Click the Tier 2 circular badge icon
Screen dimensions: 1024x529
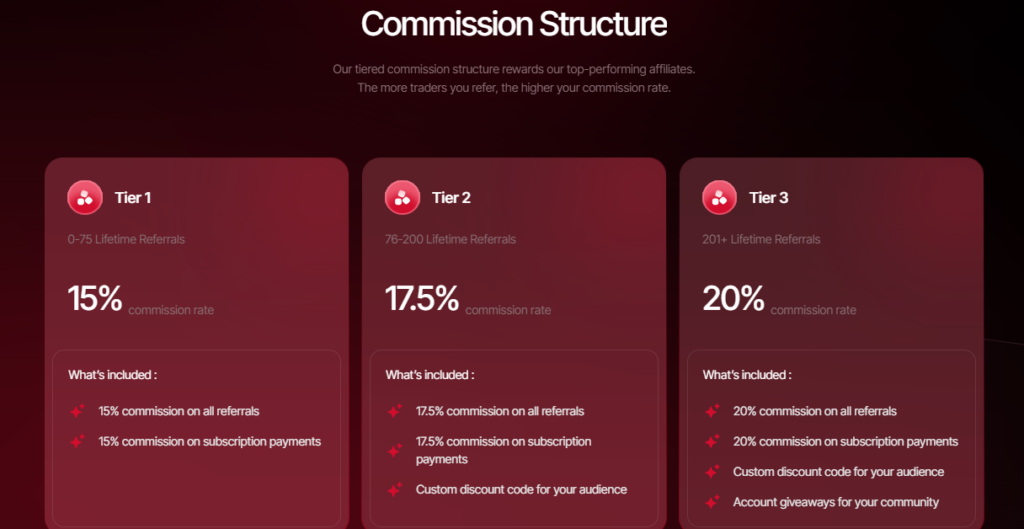[402, 197]
